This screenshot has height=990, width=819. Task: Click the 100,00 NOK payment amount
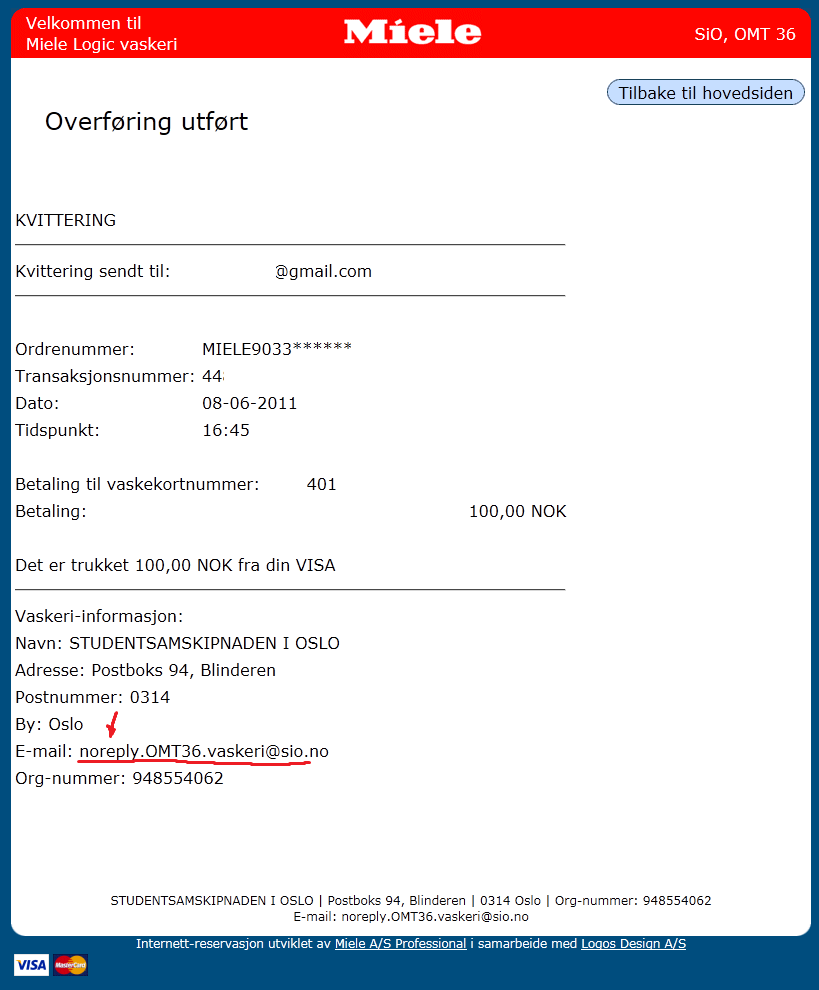coord(517,511)
